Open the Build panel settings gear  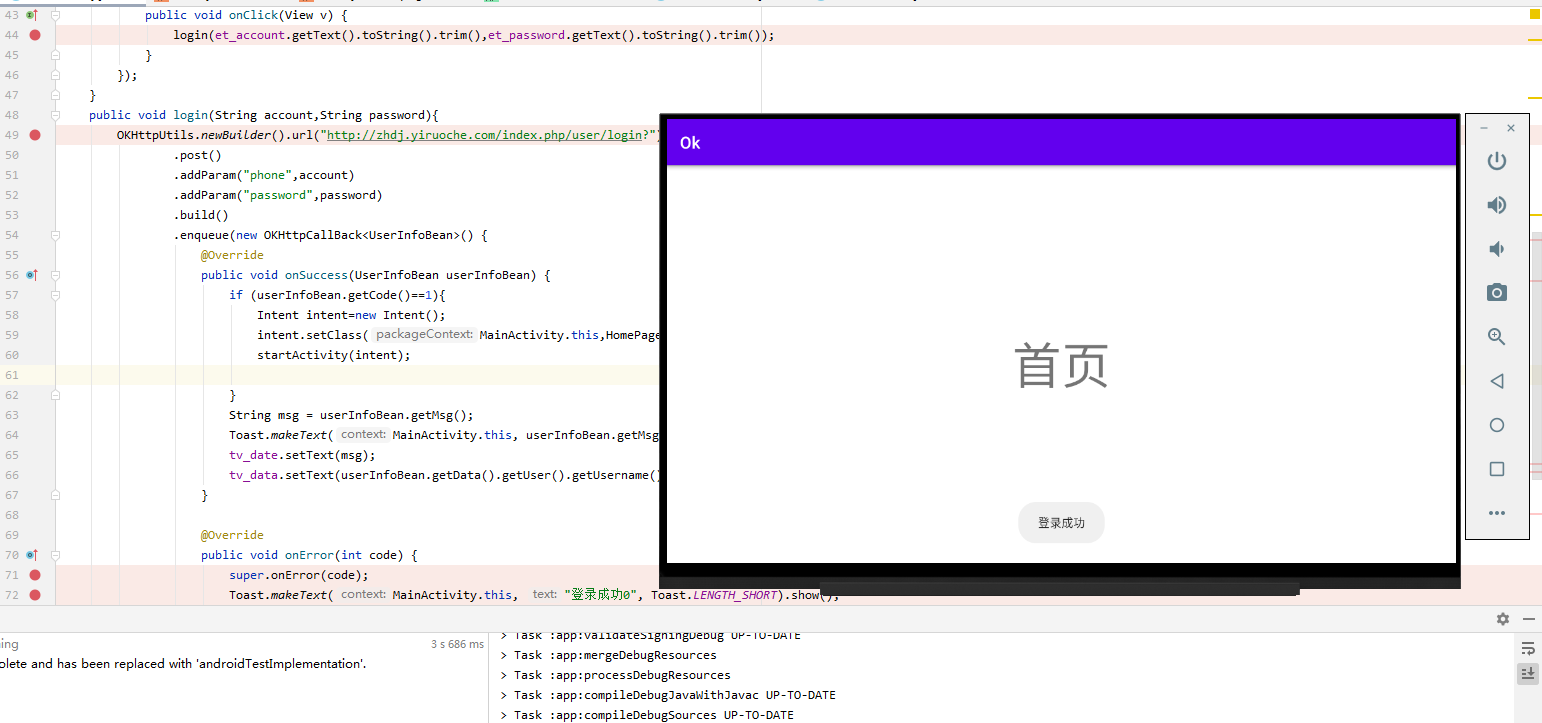coord(1503,619)
